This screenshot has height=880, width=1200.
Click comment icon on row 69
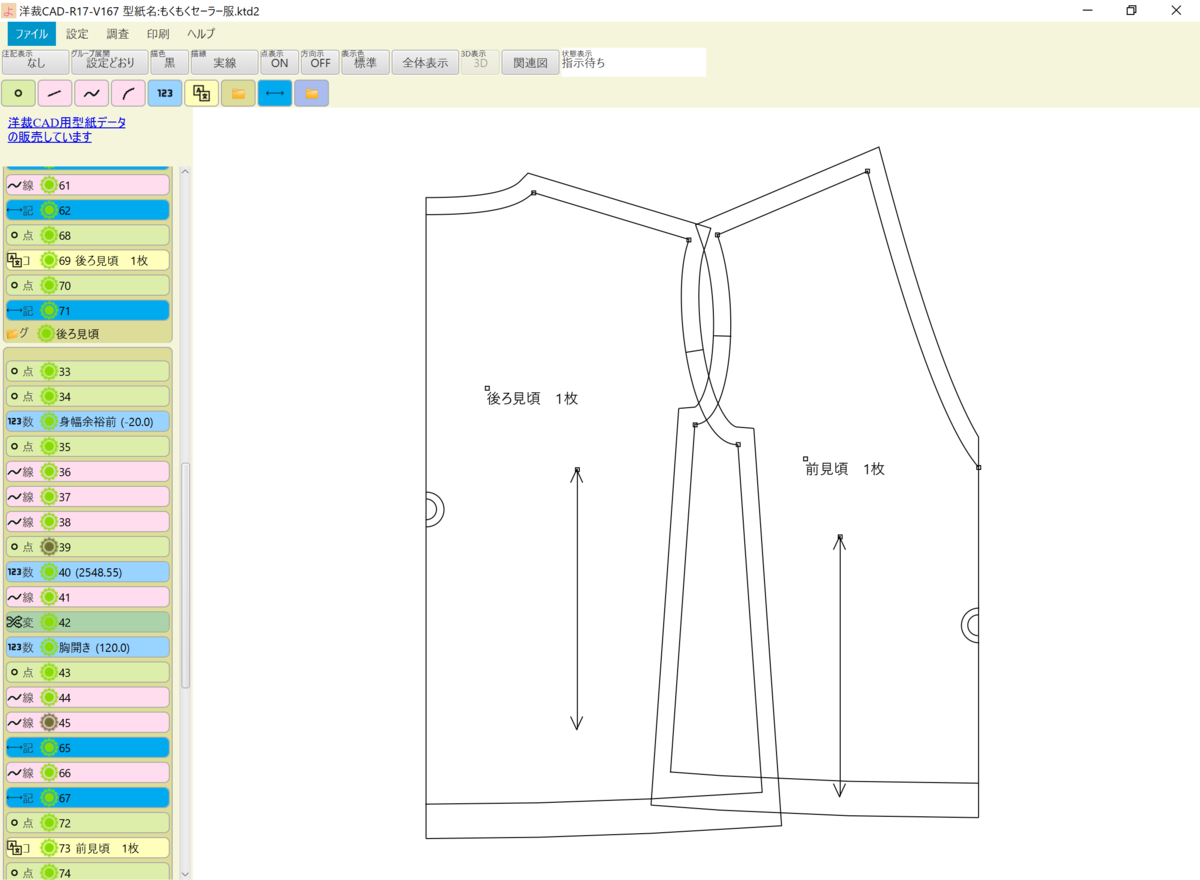[14, 260]
